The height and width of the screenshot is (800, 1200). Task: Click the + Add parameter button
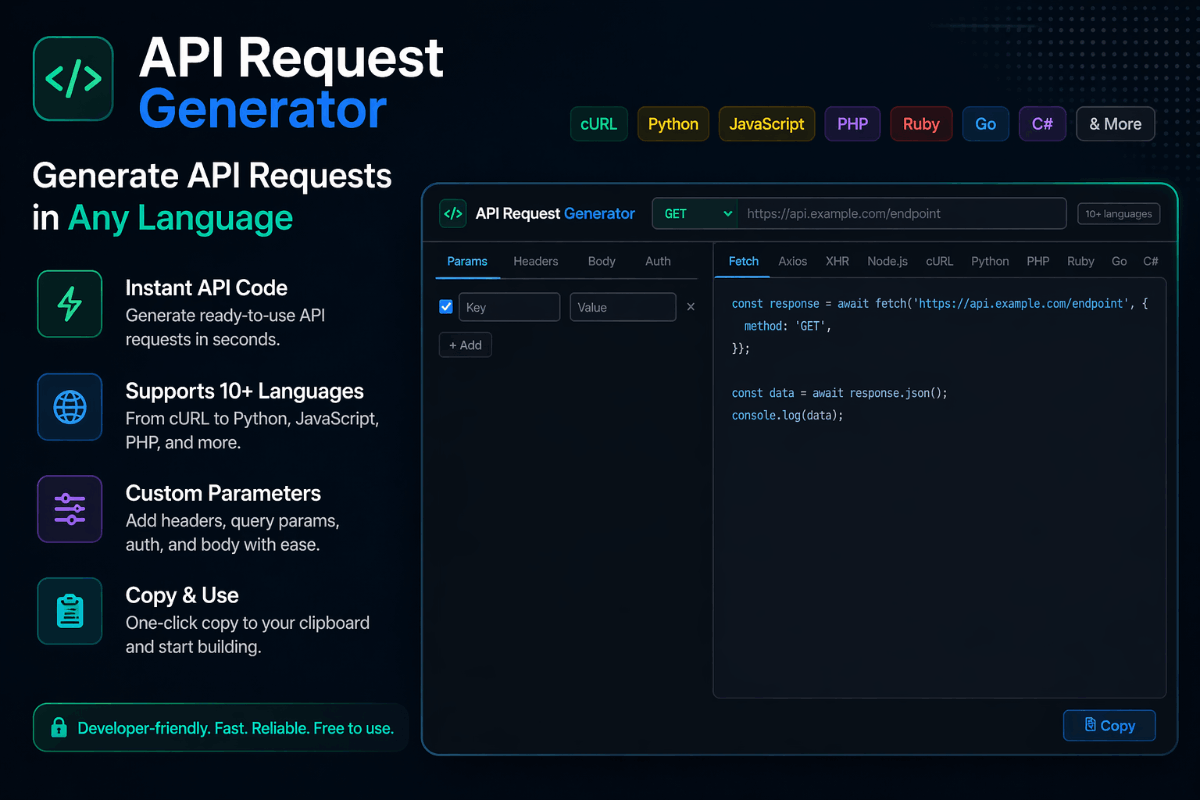465,345
